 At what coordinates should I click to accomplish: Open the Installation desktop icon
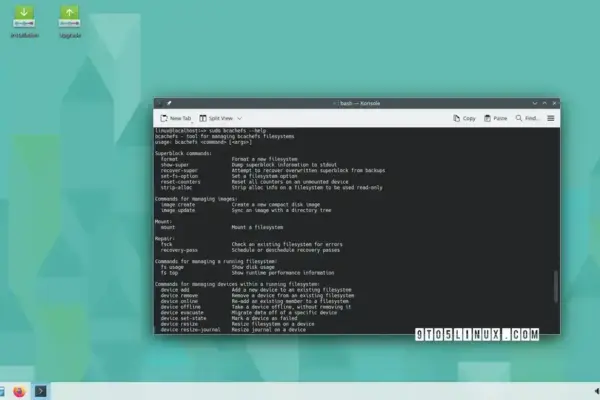coord(24,21)
